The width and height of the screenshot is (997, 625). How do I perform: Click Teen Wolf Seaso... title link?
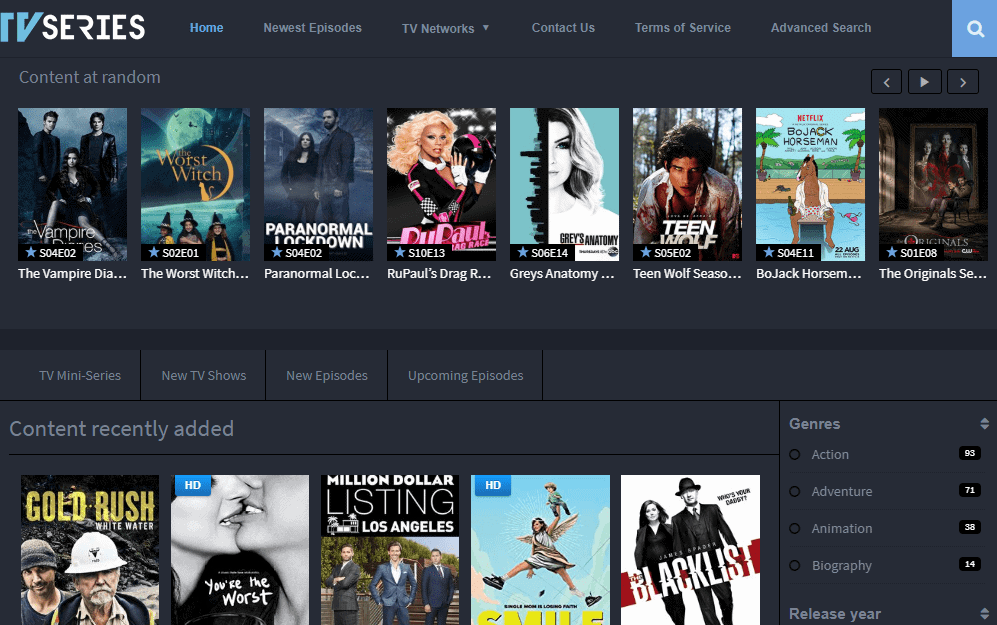(x=687, y=274)
